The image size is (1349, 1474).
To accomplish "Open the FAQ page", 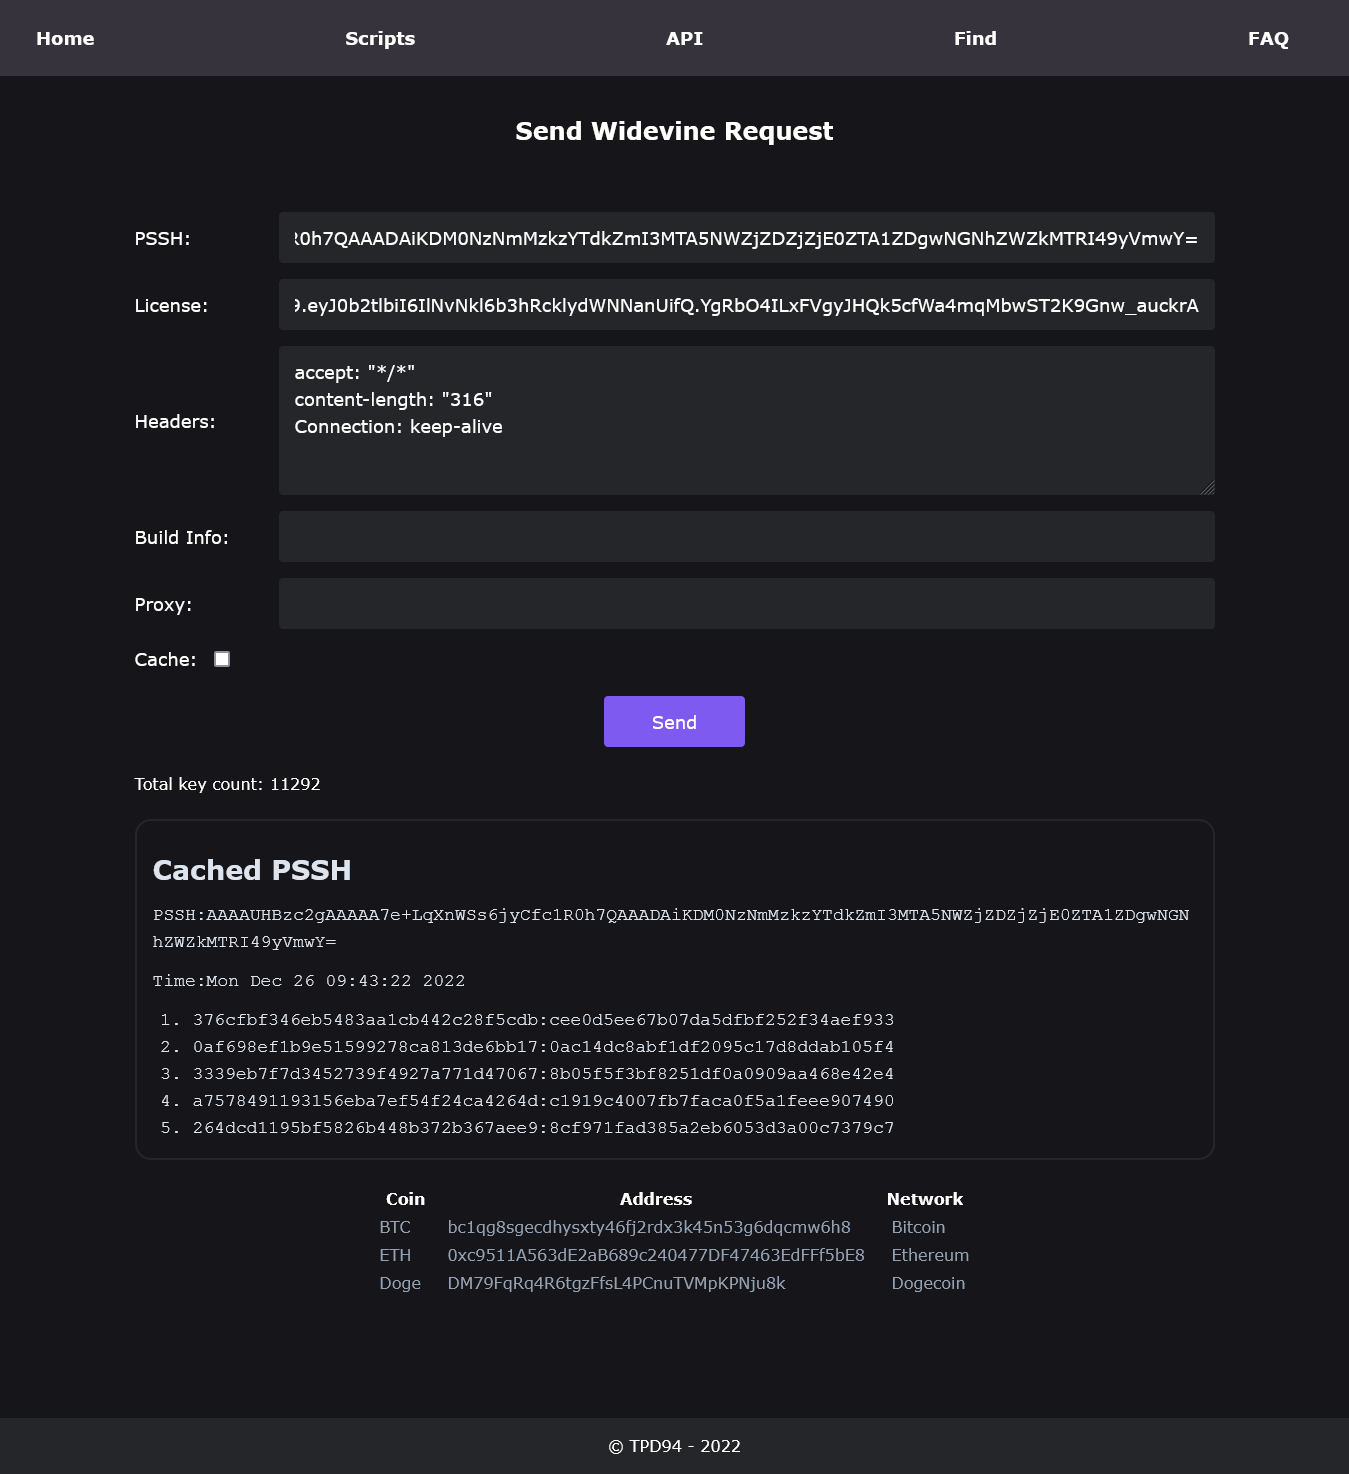I will (x=1268, y=39).
